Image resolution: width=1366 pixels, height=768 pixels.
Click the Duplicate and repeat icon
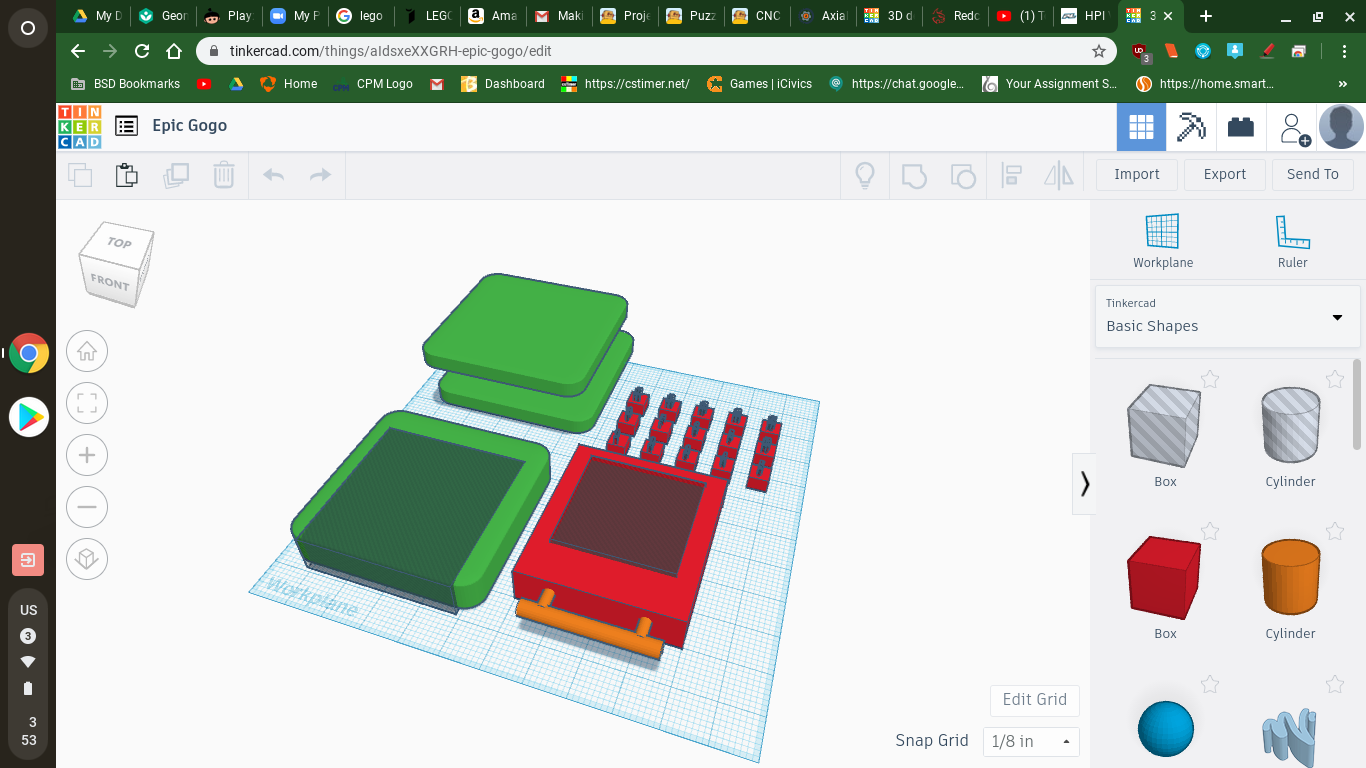pos(176,175)
